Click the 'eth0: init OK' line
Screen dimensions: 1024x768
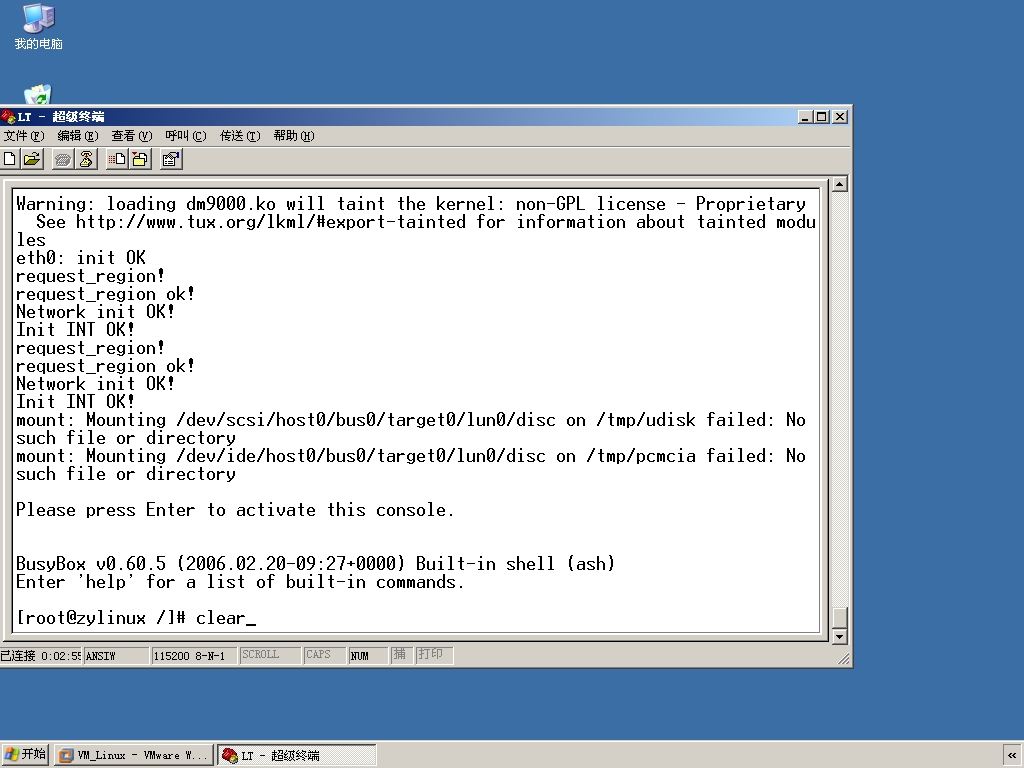(80, 258)
